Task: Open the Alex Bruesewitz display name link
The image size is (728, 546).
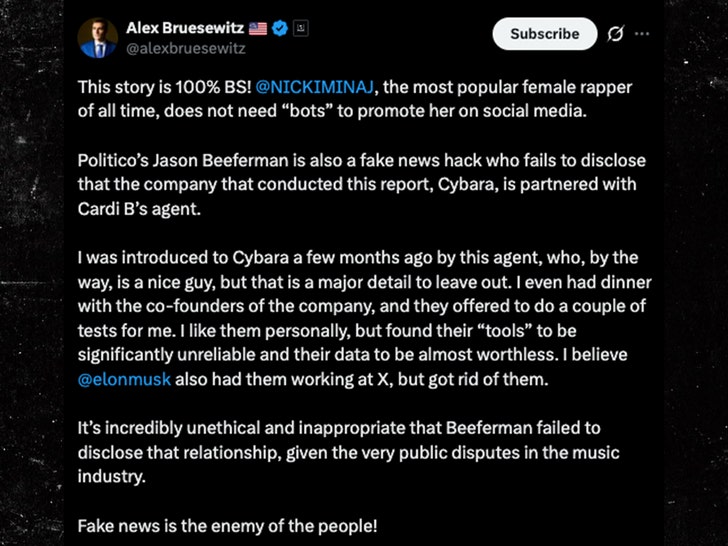Action: tap(183, 27)
